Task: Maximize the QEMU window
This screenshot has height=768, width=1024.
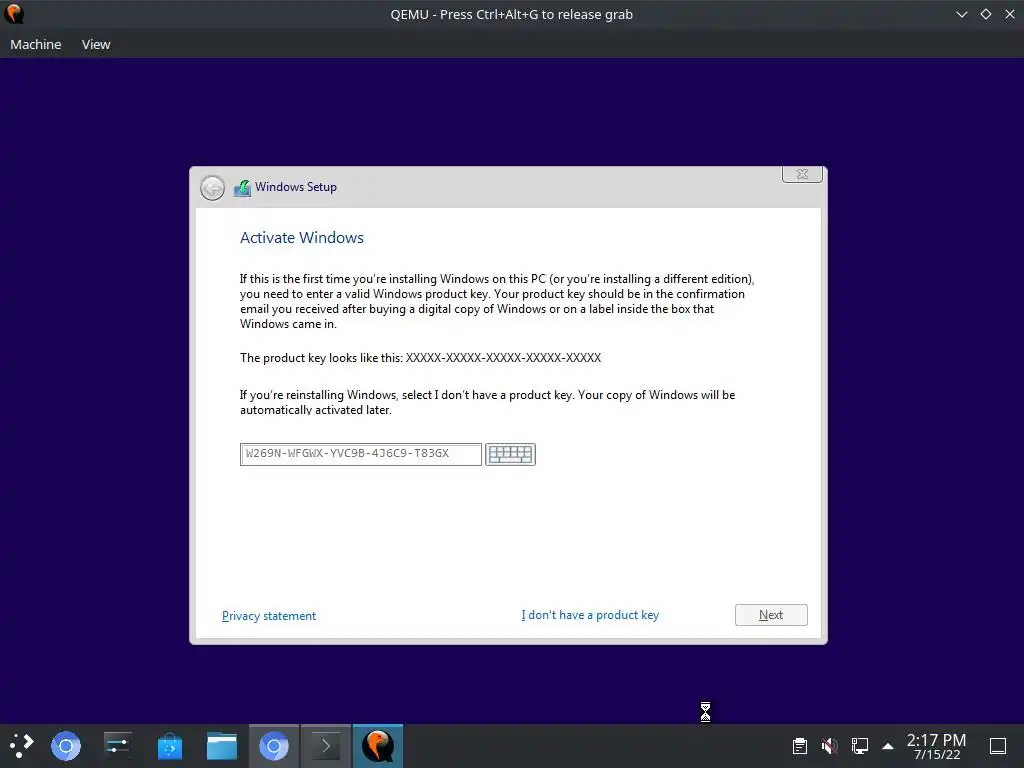Action: [986, 14]
